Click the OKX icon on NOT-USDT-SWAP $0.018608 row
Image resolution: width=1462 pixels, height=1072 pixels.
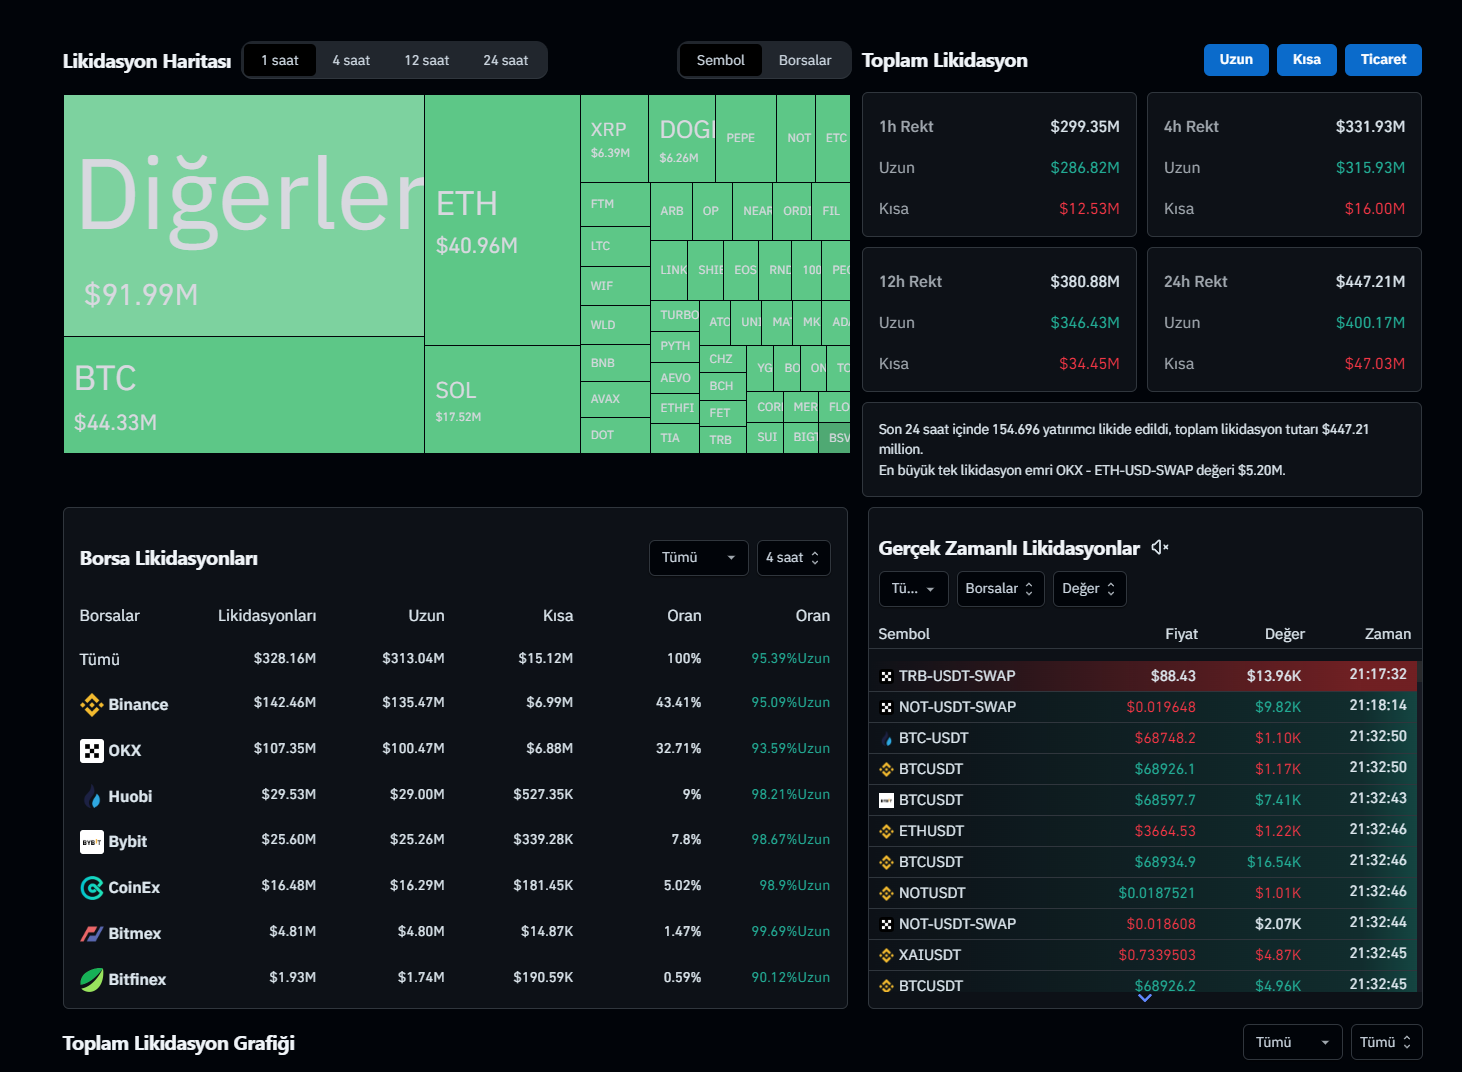click(x=886, y=925)
